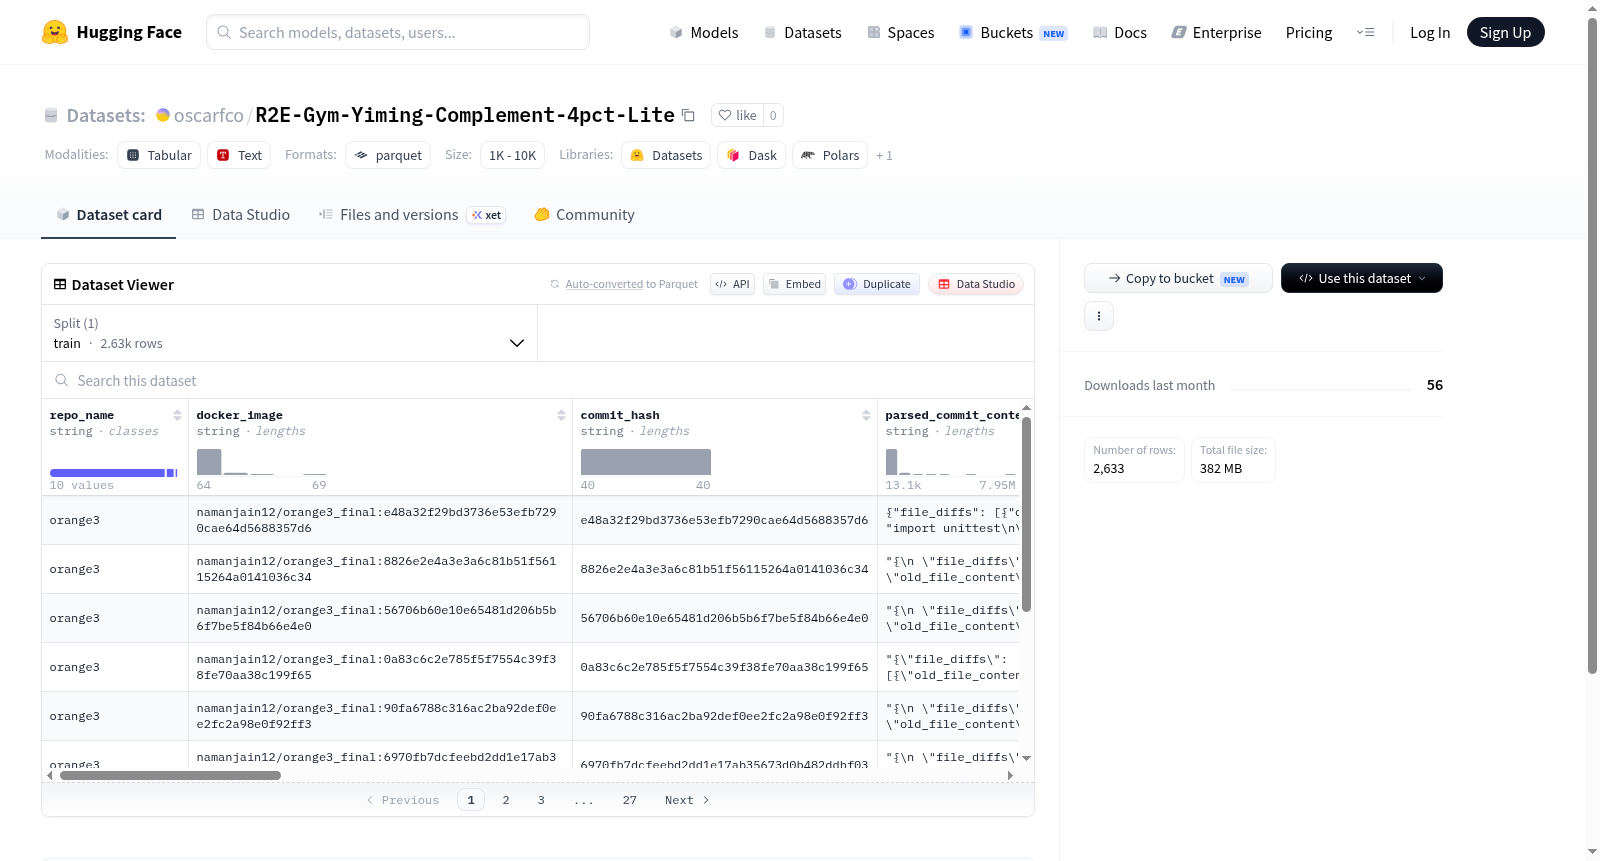Screen dimensions: 1600x861
Task: Go to the Next page
Action: click(687, 800)
